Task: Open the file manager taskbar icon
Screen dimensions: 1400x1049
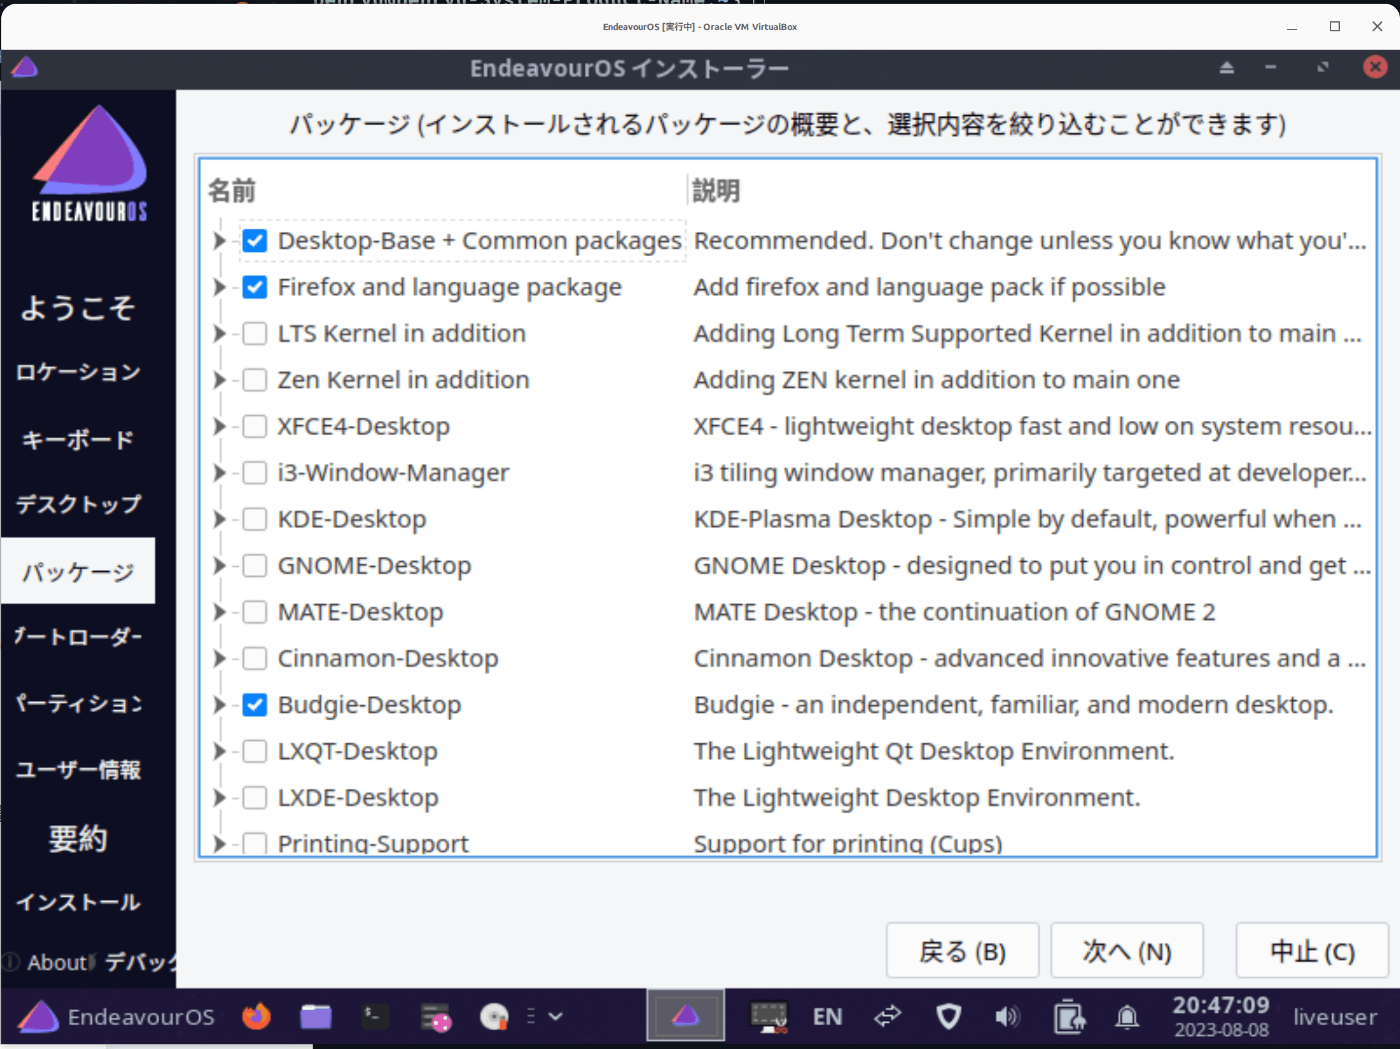Action: pyautogui.click(x=316, y=1017)
